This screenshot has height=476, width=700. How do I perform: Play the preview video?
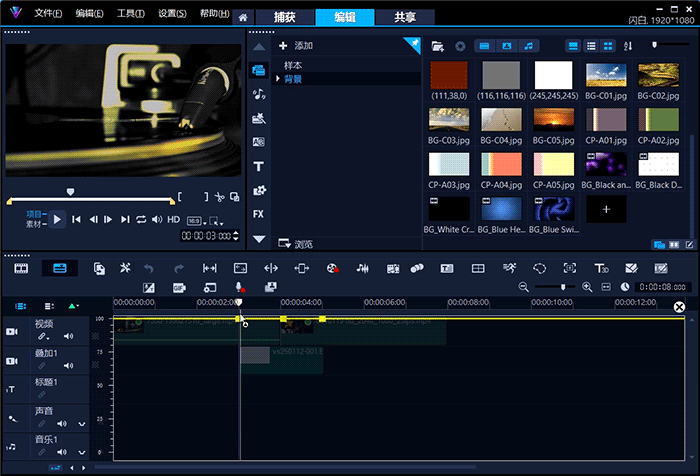point(57,219)
